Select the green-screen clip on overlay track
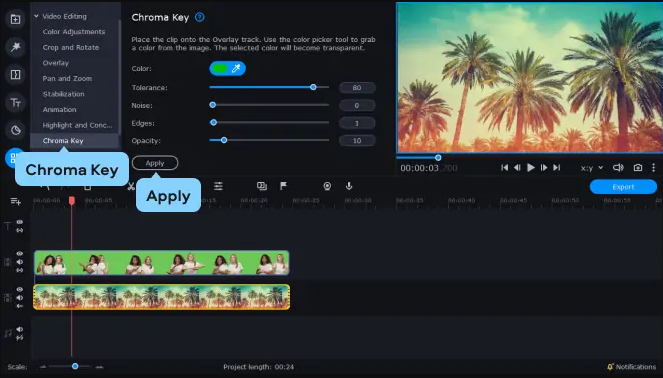663x378 pixels. pos(162,263)
